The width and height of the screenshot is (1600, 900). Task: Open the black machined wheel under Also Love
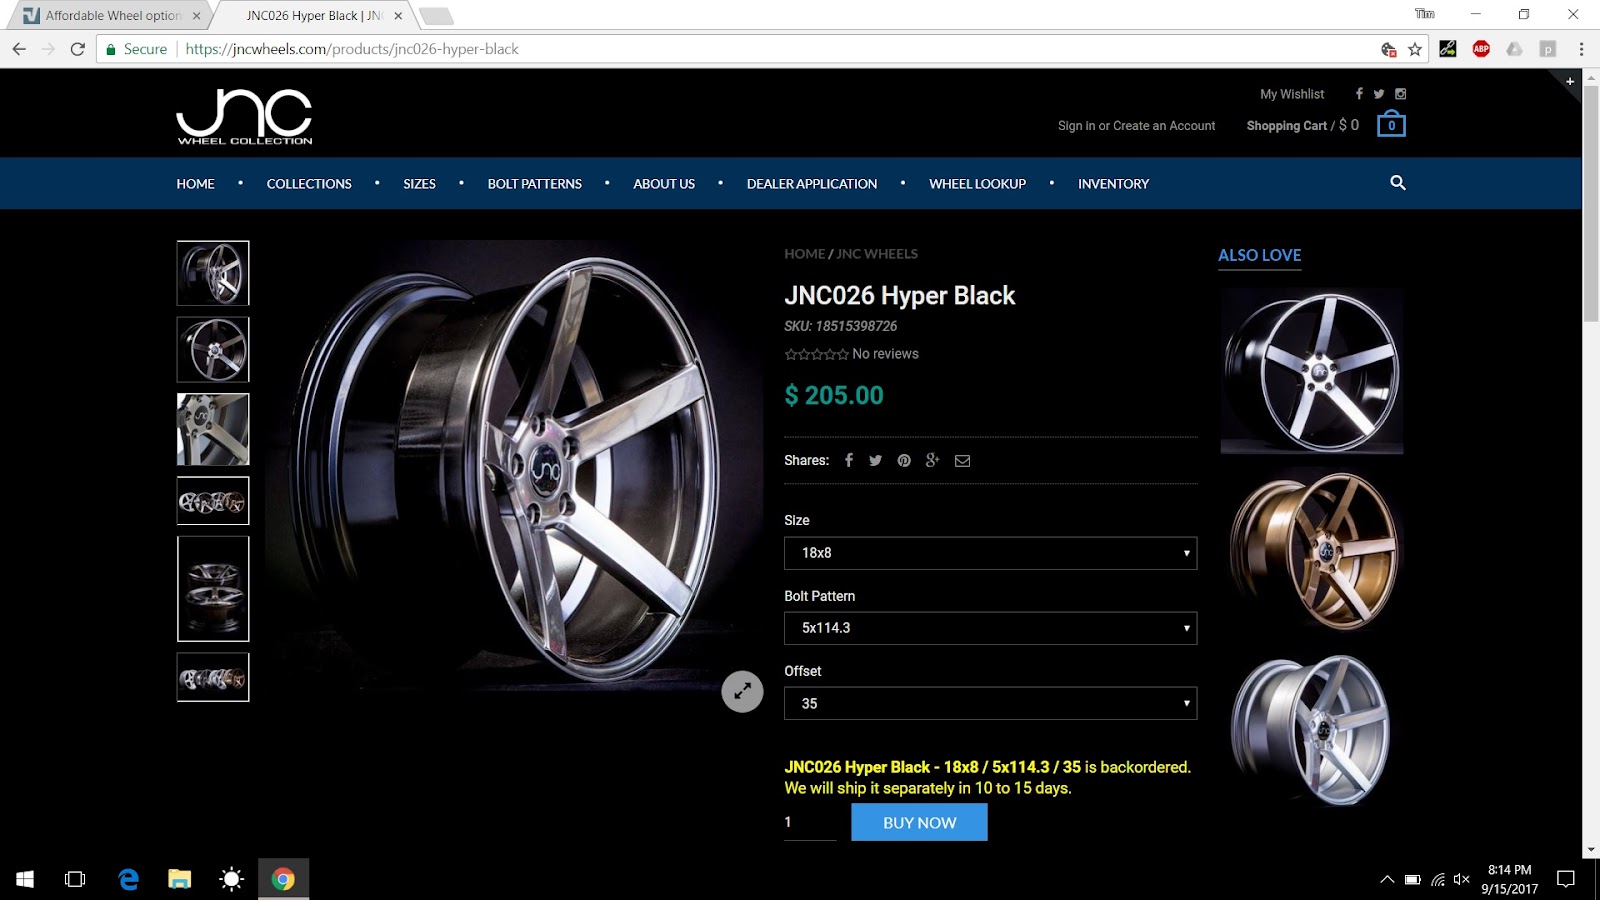tap(1312, 371)
